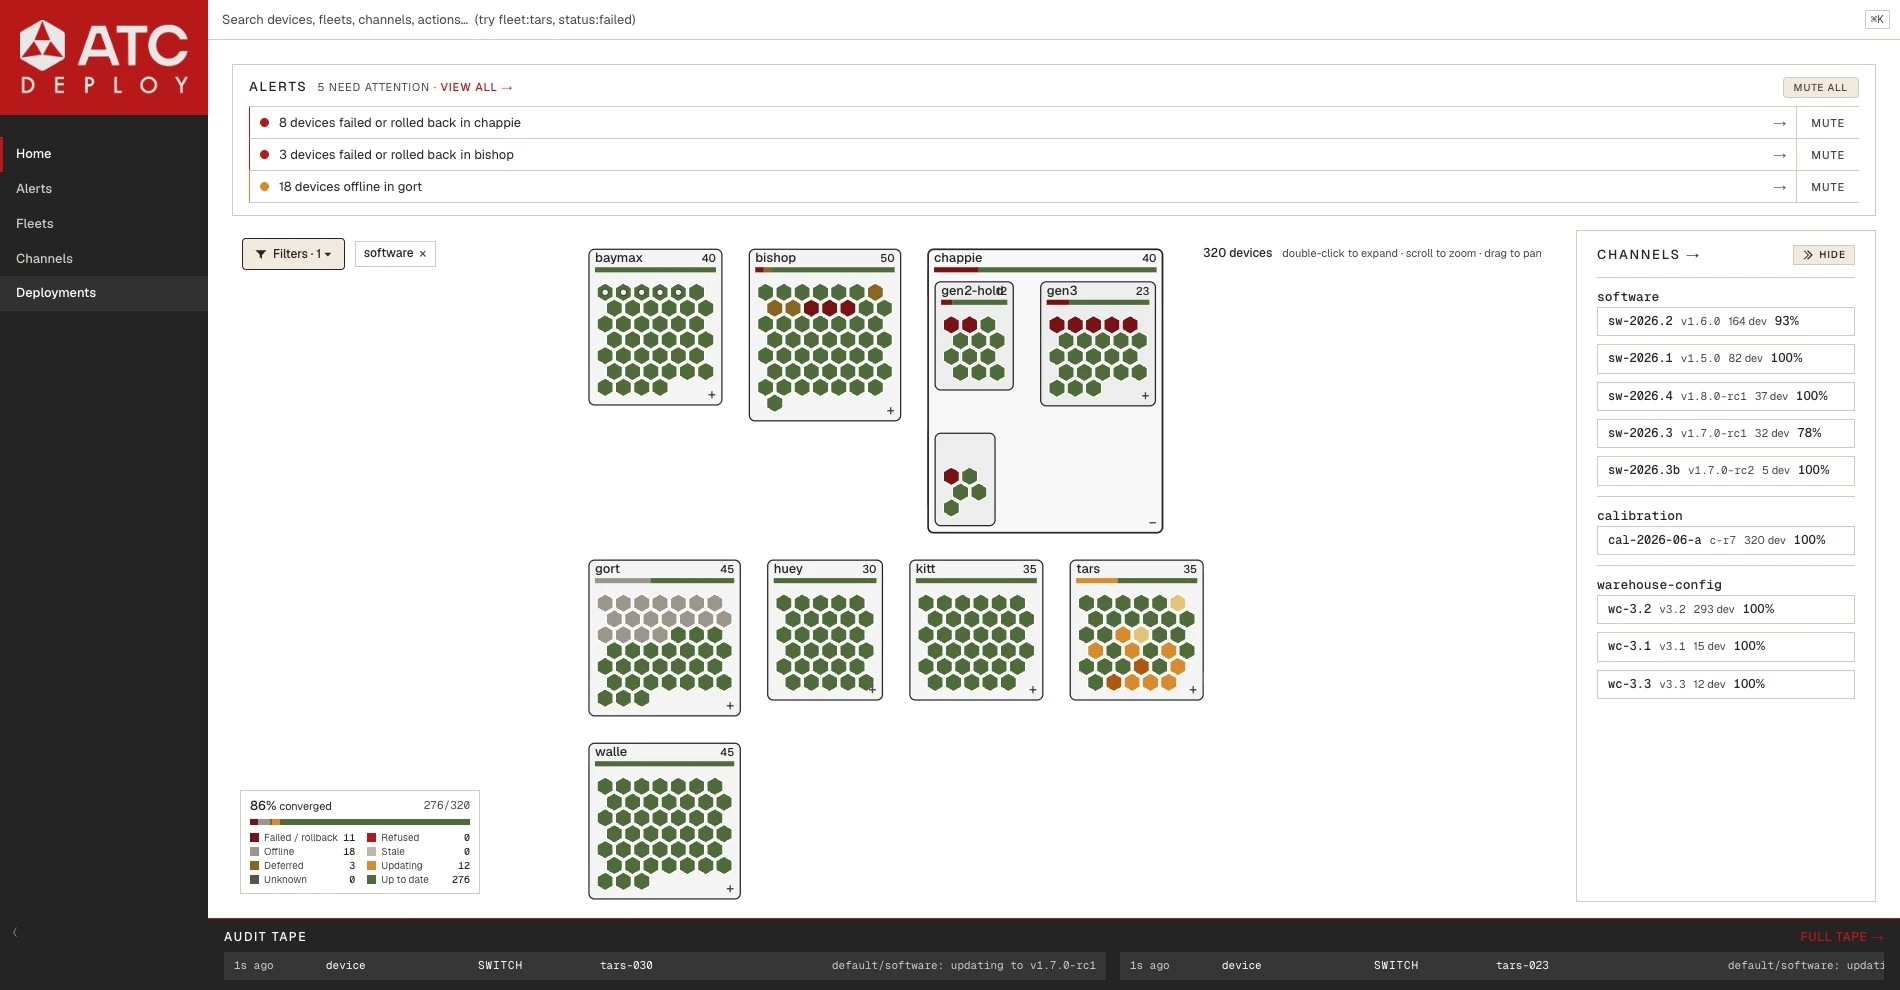Open Fleets in sidebar

point(104,223)
